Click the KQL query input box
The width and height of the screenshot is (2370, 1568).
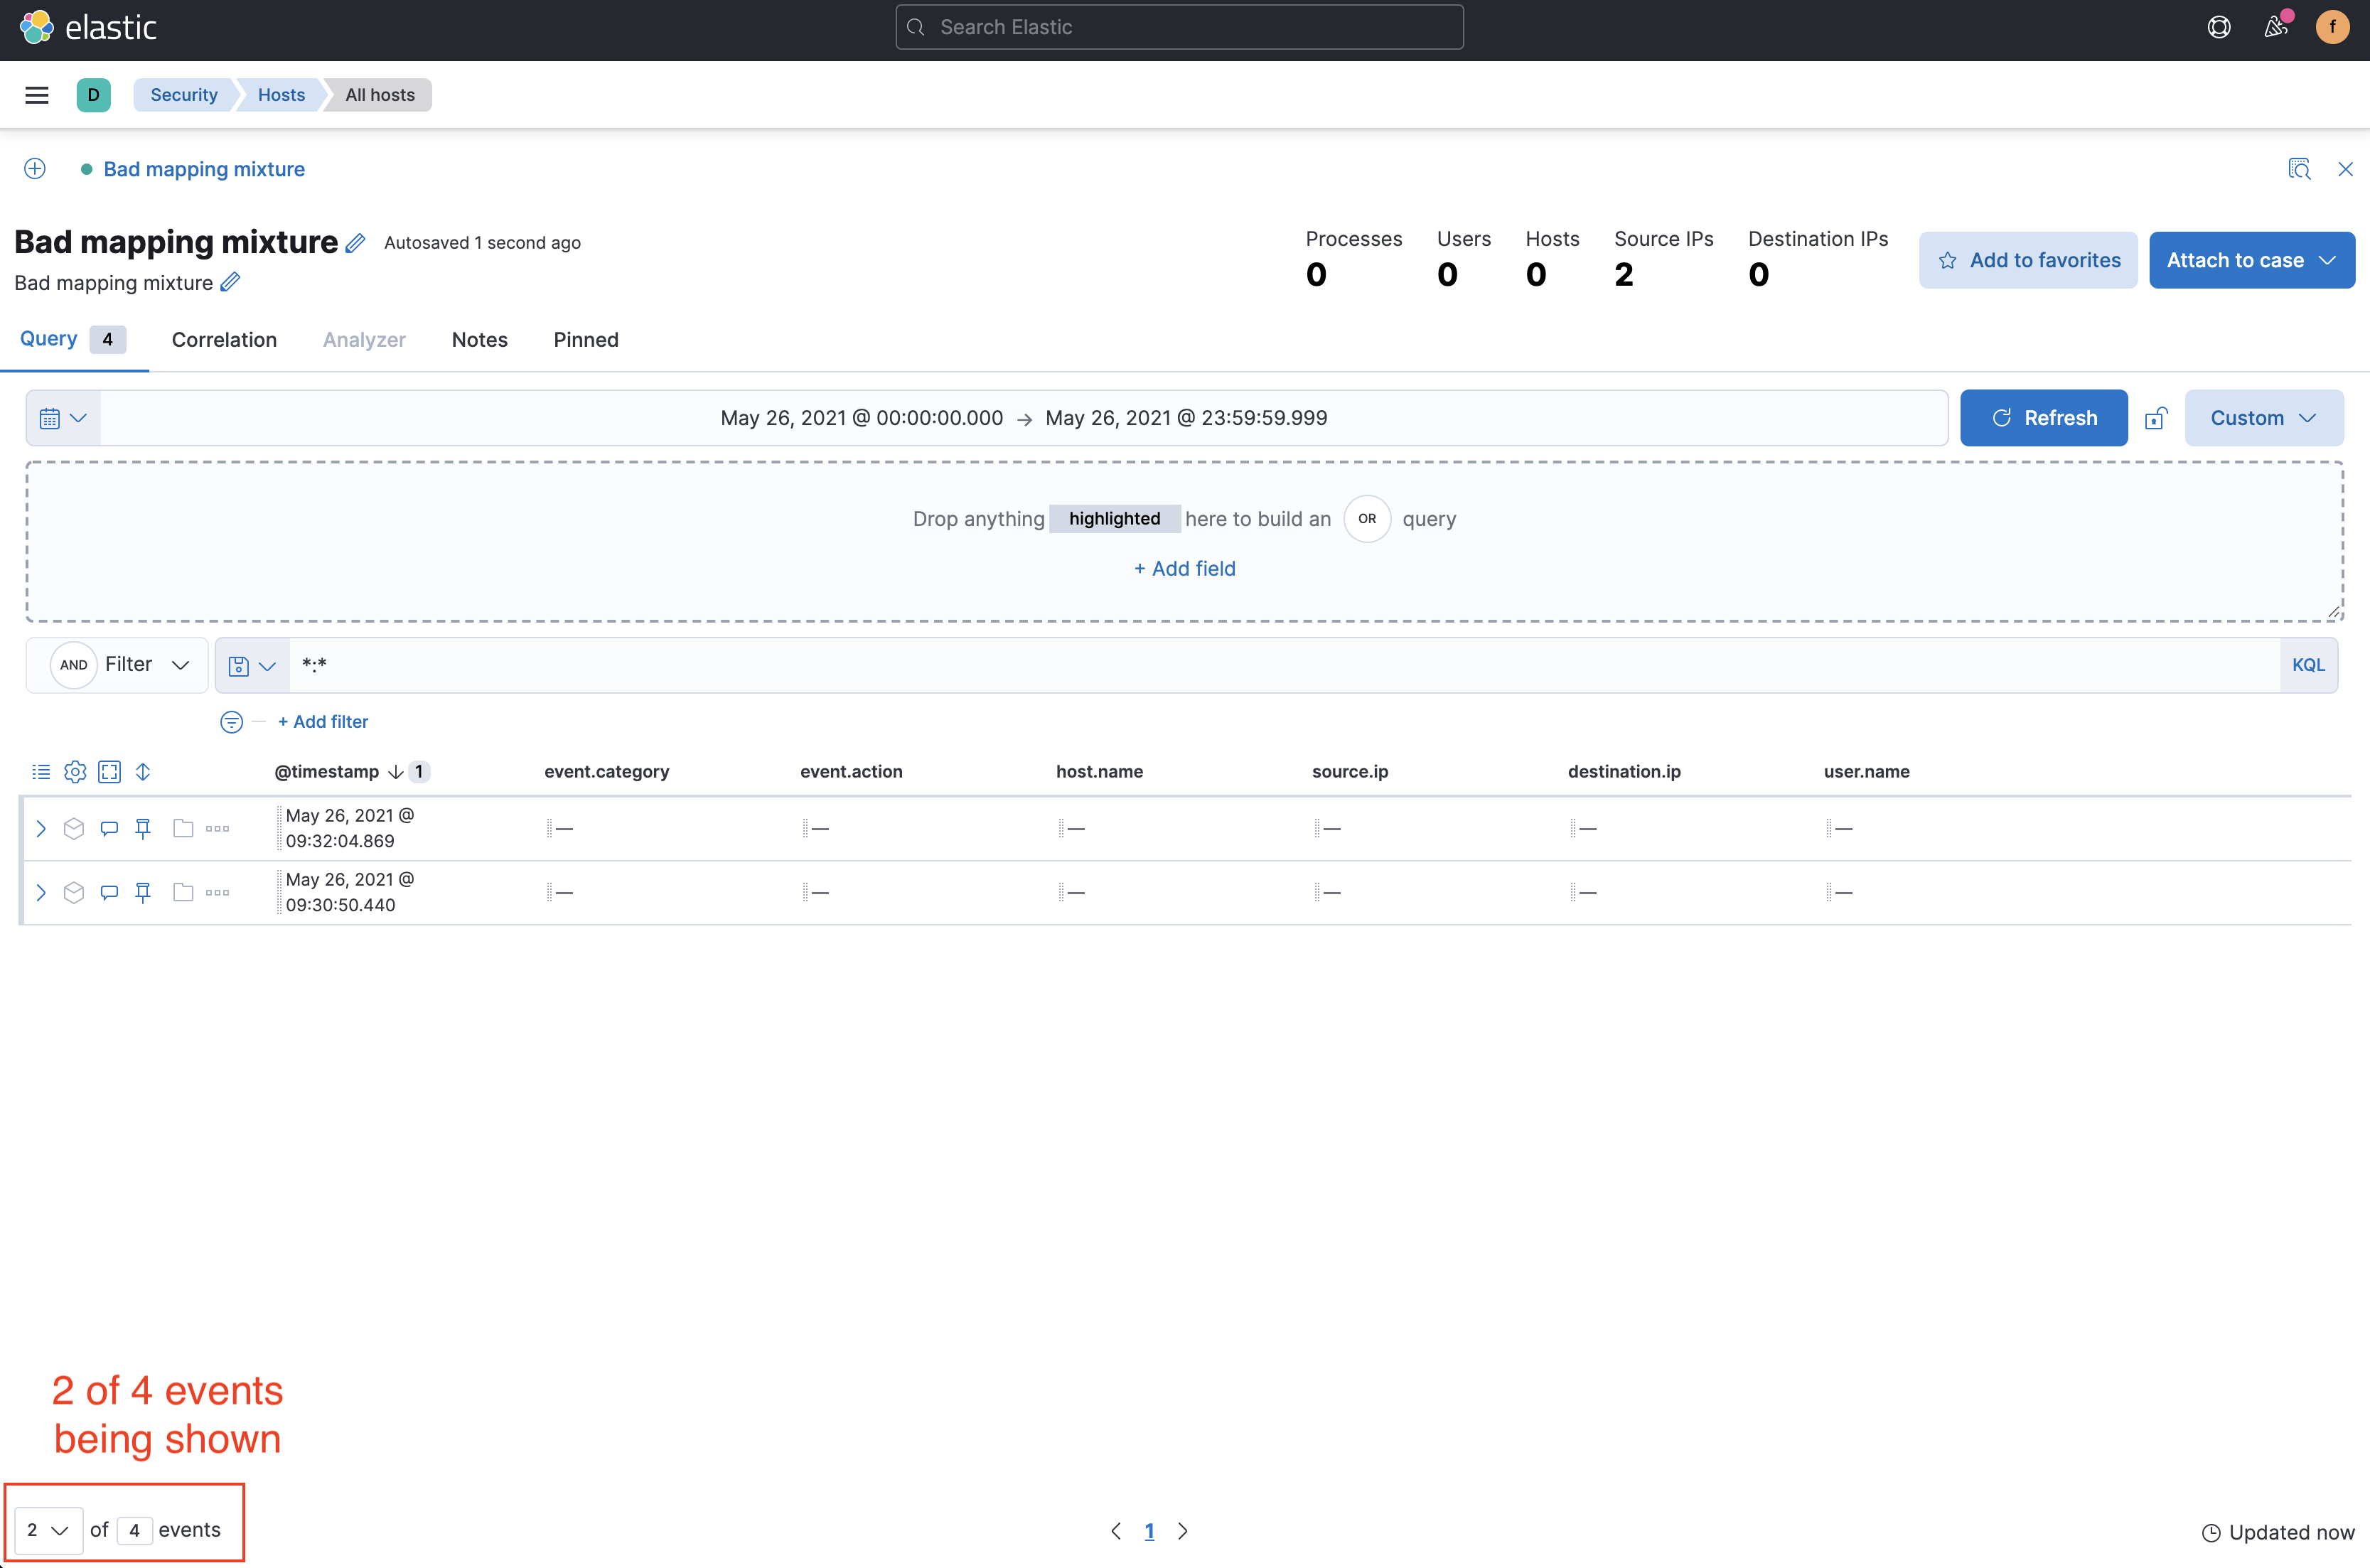tap(1284, 665)
